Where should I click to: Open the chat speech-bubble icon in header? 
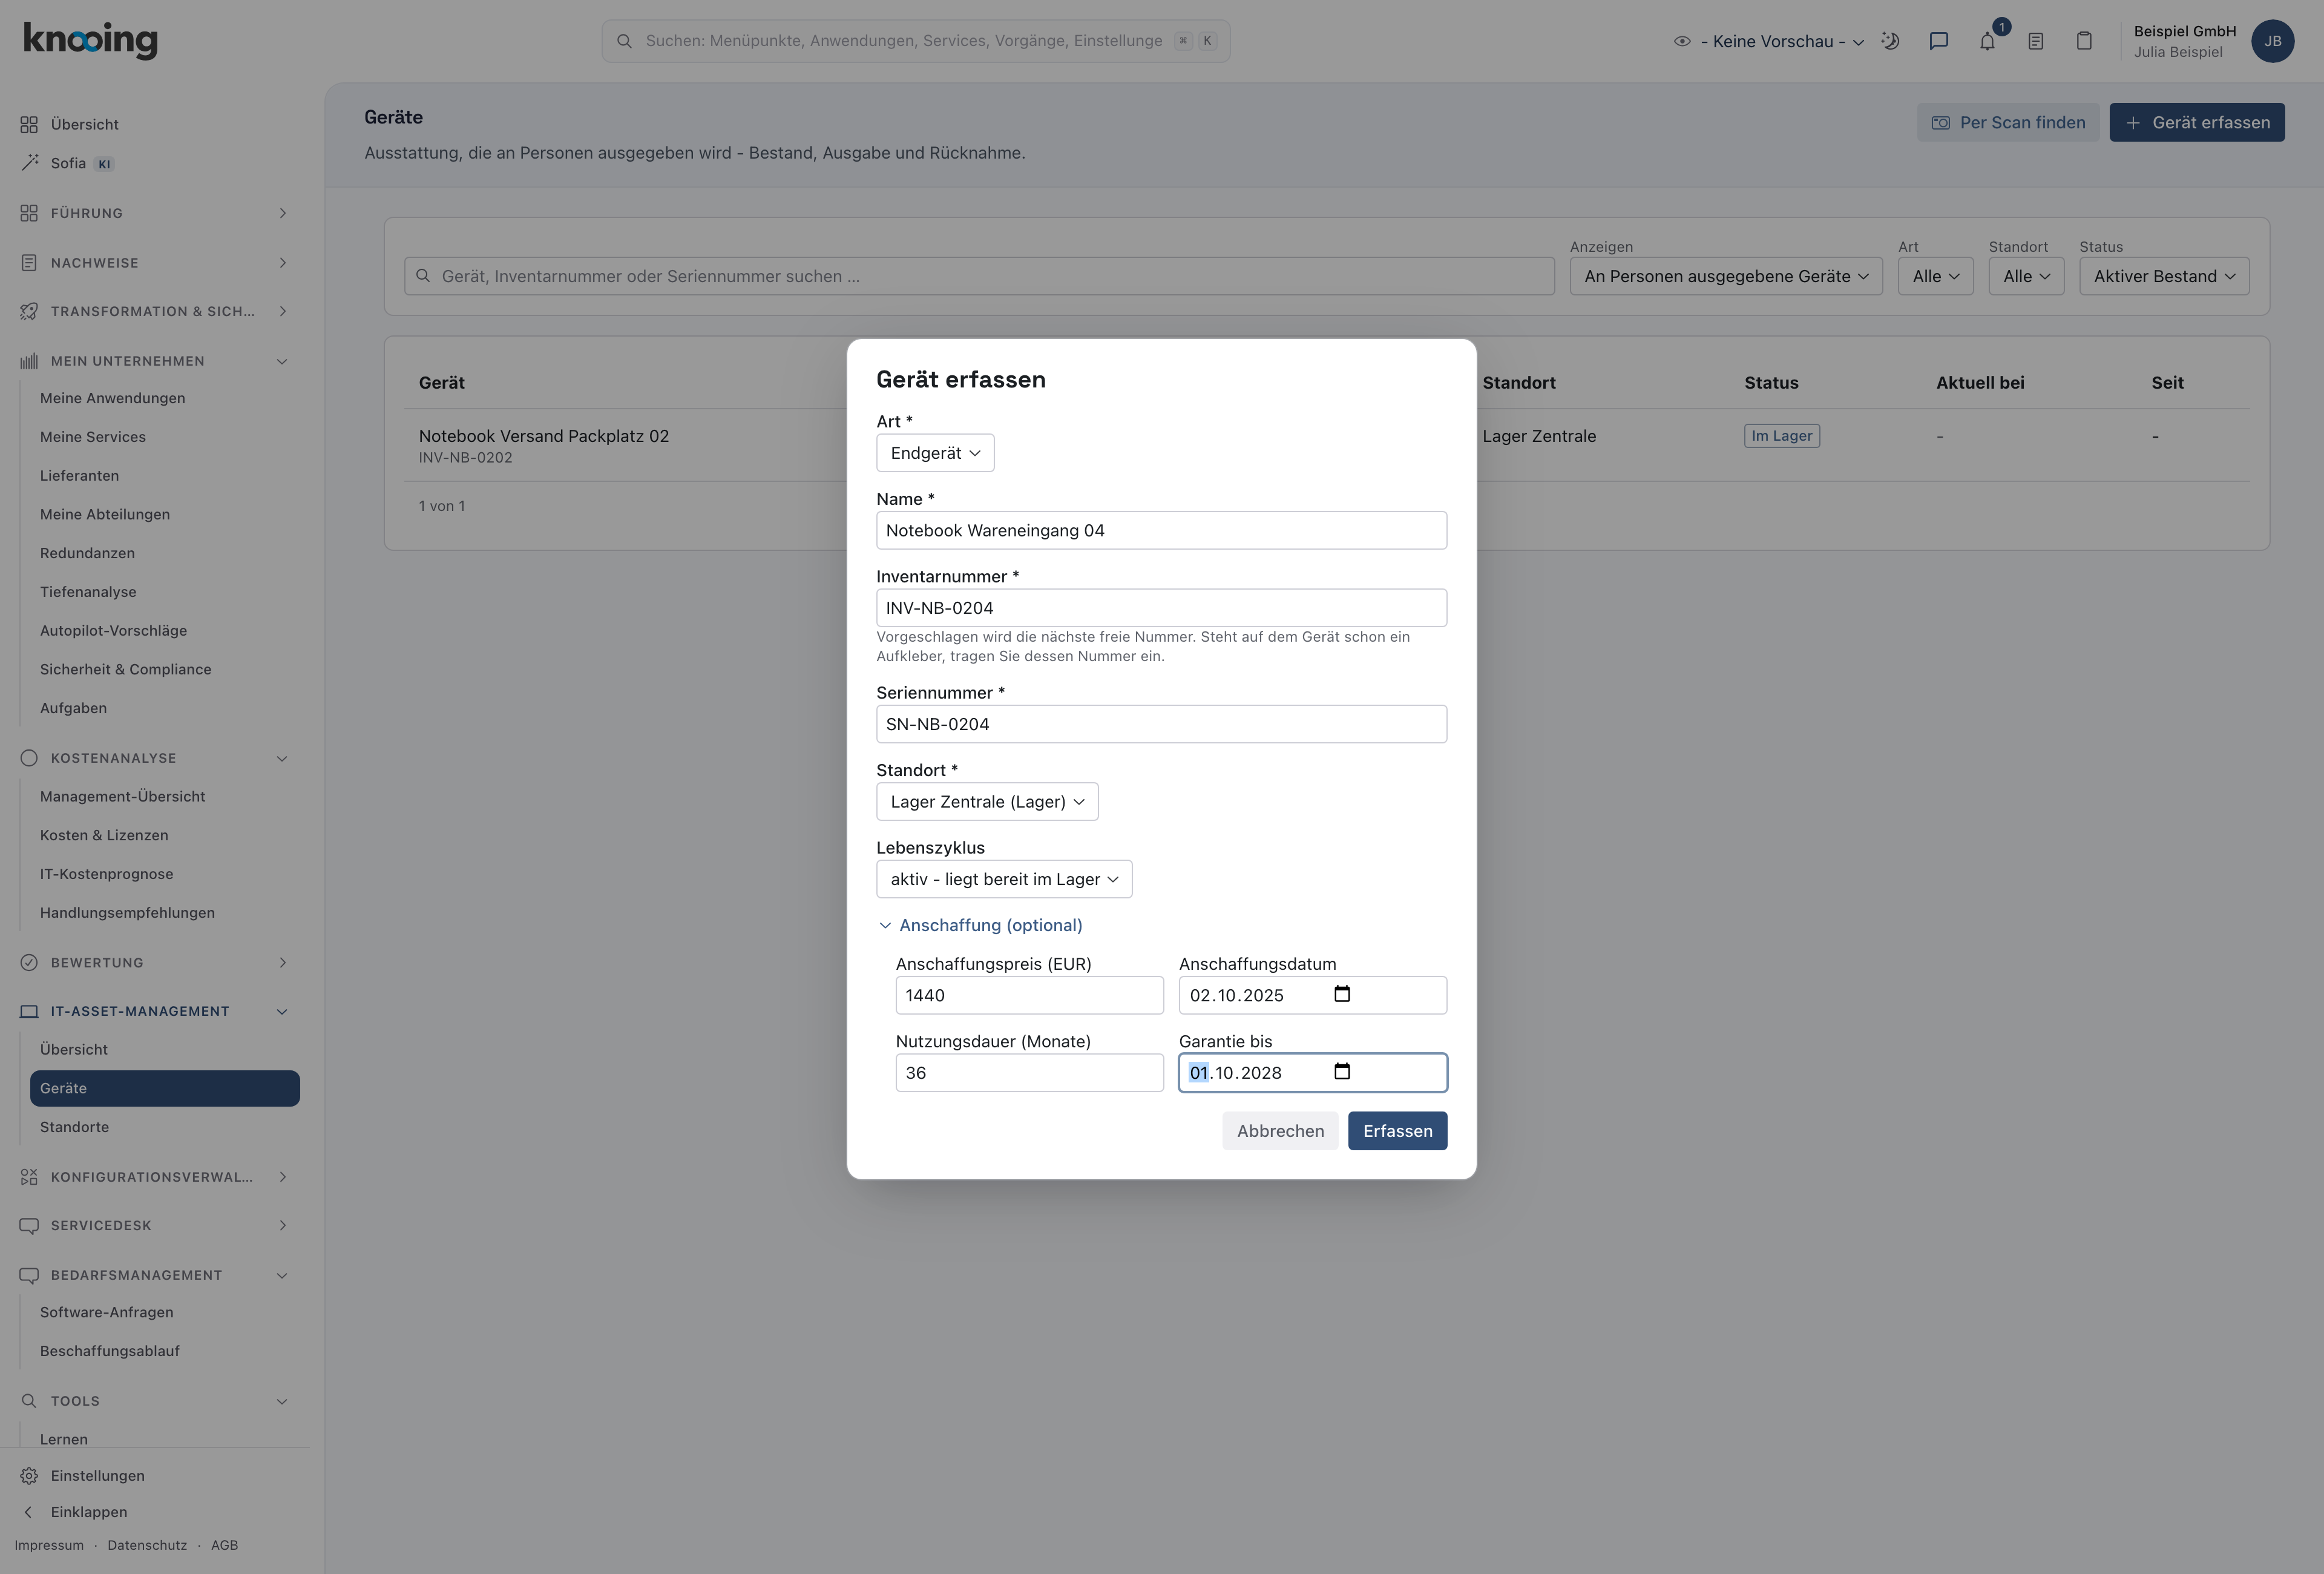click(x=1939, y=41)
